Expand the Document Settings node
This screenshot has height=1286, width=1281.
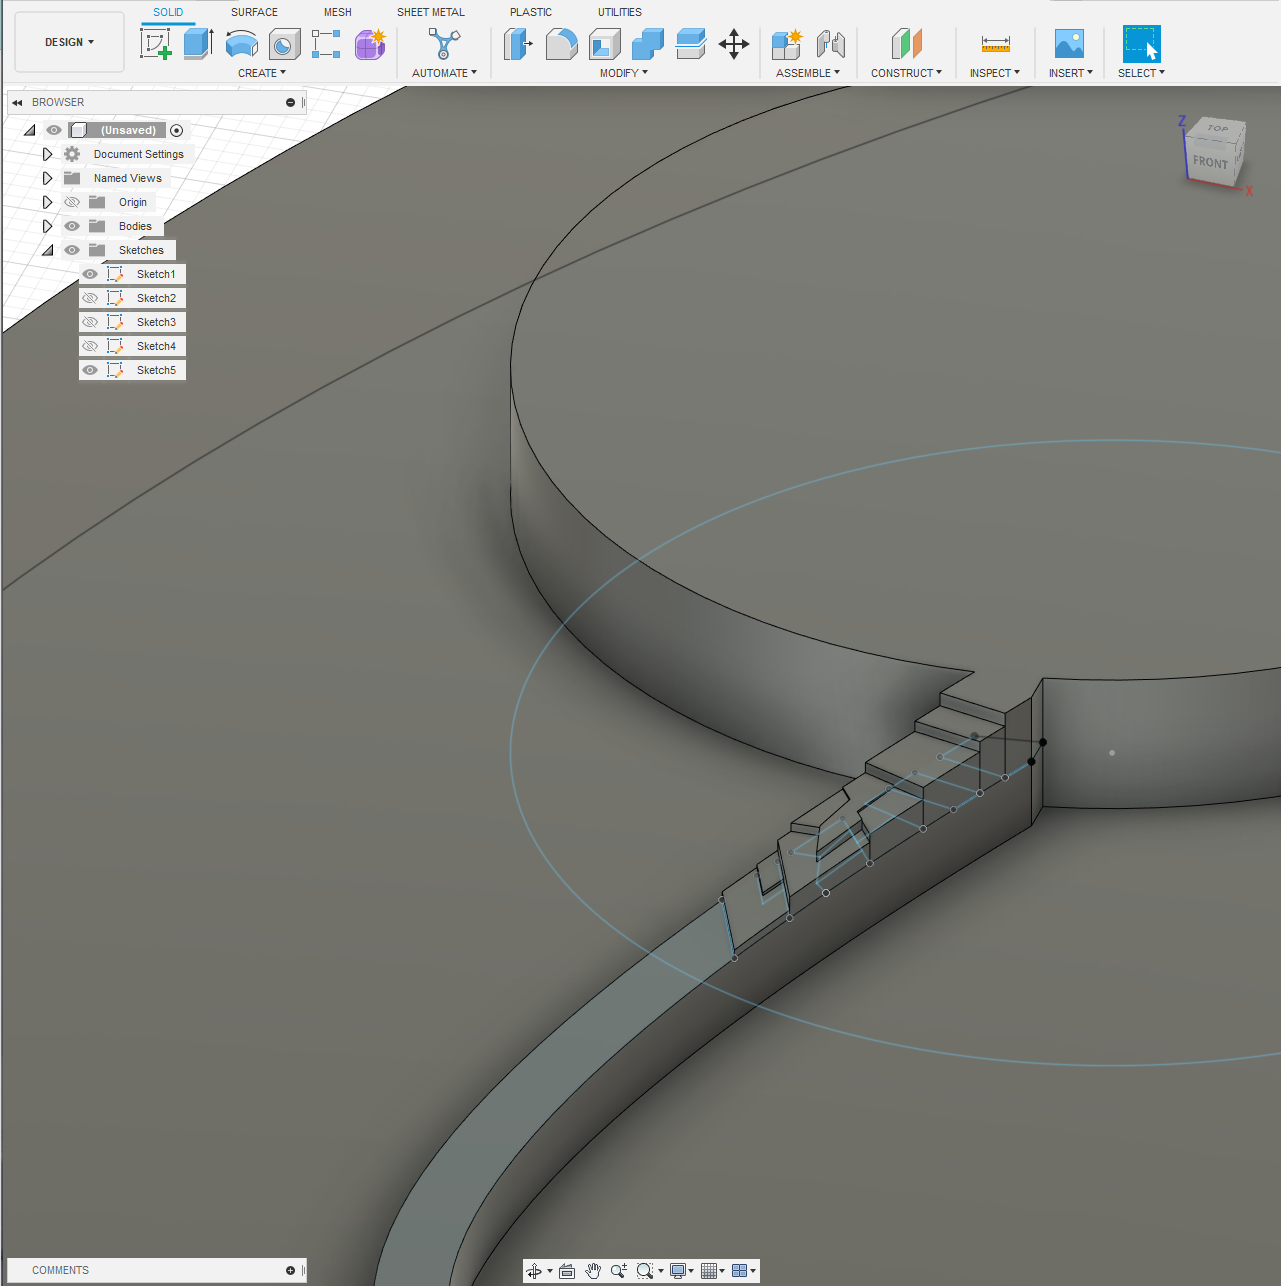47,154
